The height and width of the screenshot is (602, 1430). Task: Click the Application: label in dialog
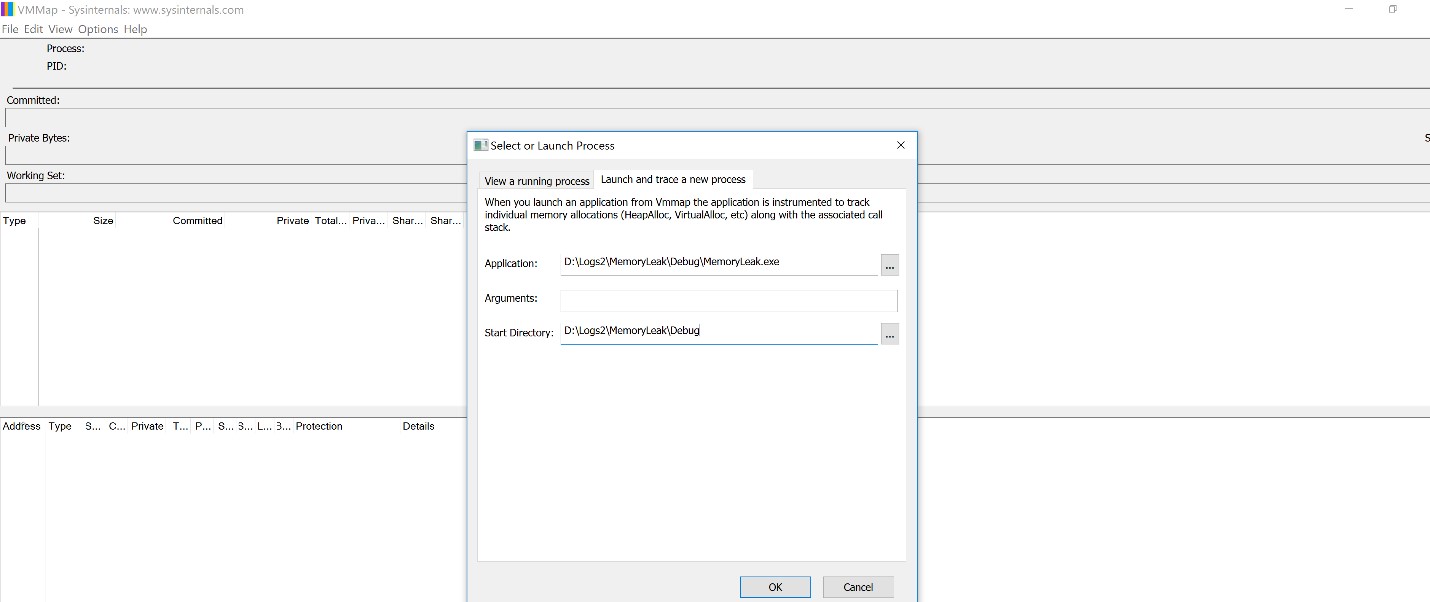511,263
